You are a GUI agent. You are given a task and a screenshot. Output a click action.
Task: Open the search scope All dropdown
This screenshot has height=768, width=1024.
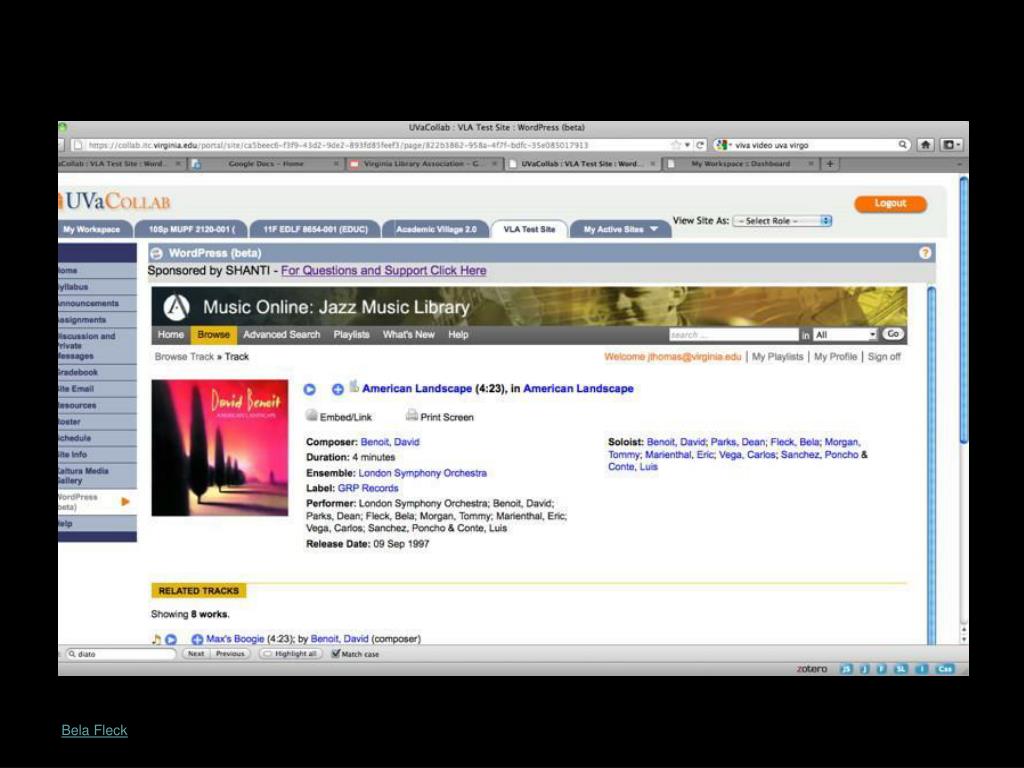[x=845, y=334]
